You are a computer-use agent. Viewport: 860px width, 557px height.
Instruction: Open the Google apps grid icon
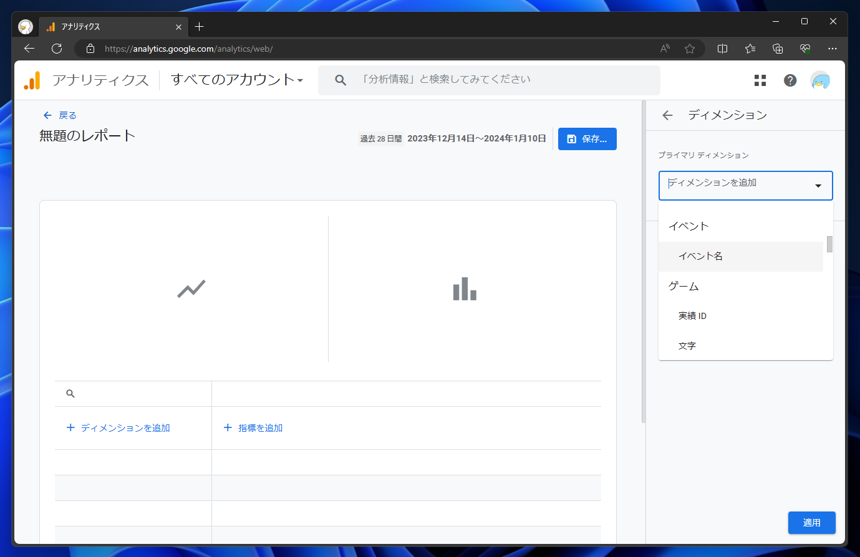760,81
